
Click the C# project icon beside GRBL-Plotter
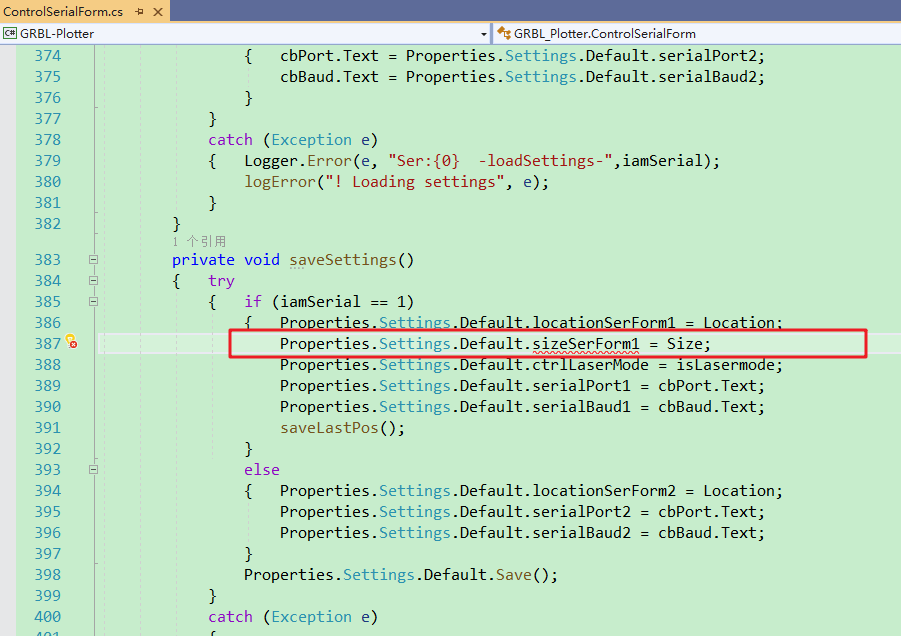10,33
